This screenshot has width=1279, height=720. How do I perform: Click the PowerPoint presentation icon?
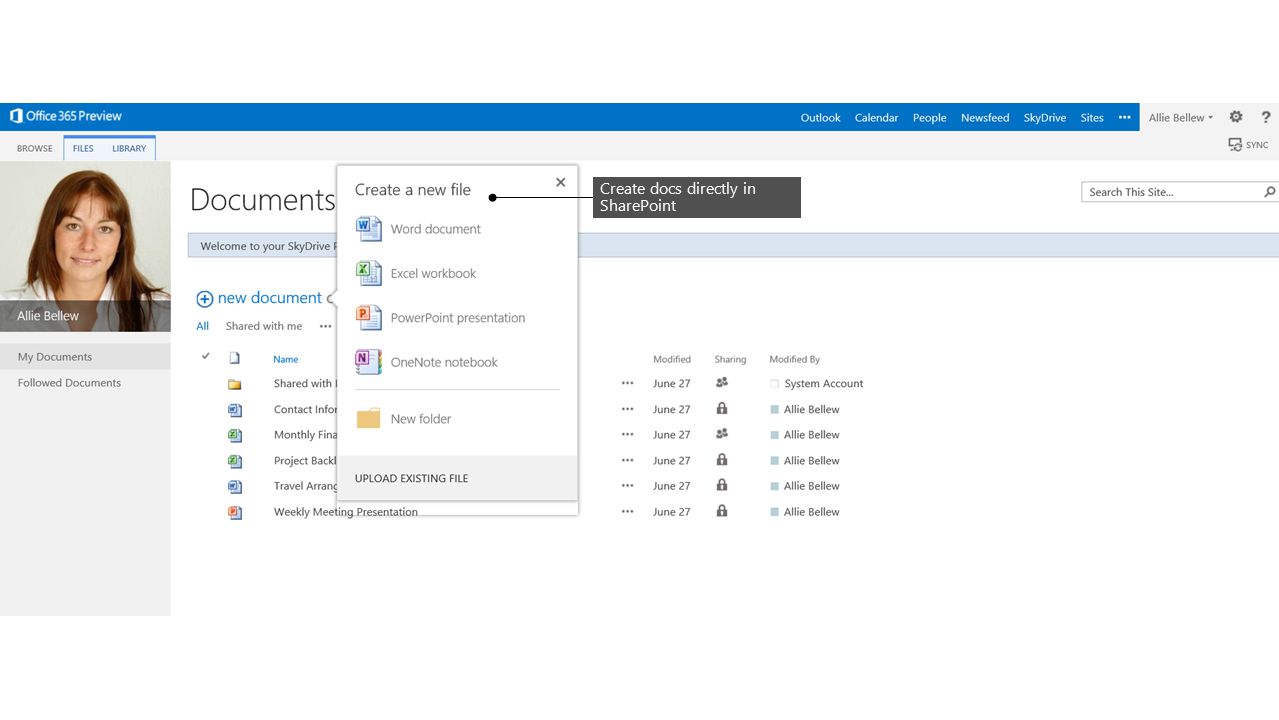click(x=369, y=318)
